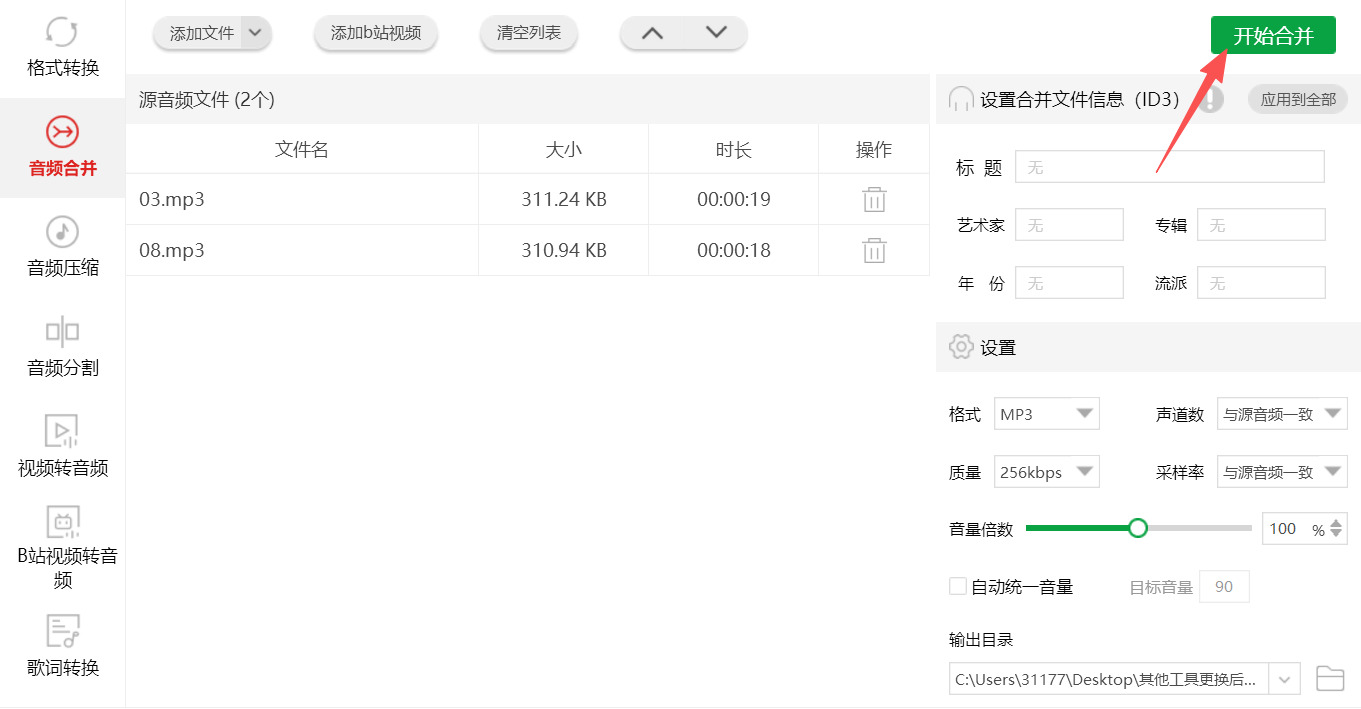Click the 源音频文件 (2个) heading

click(207, 99)
